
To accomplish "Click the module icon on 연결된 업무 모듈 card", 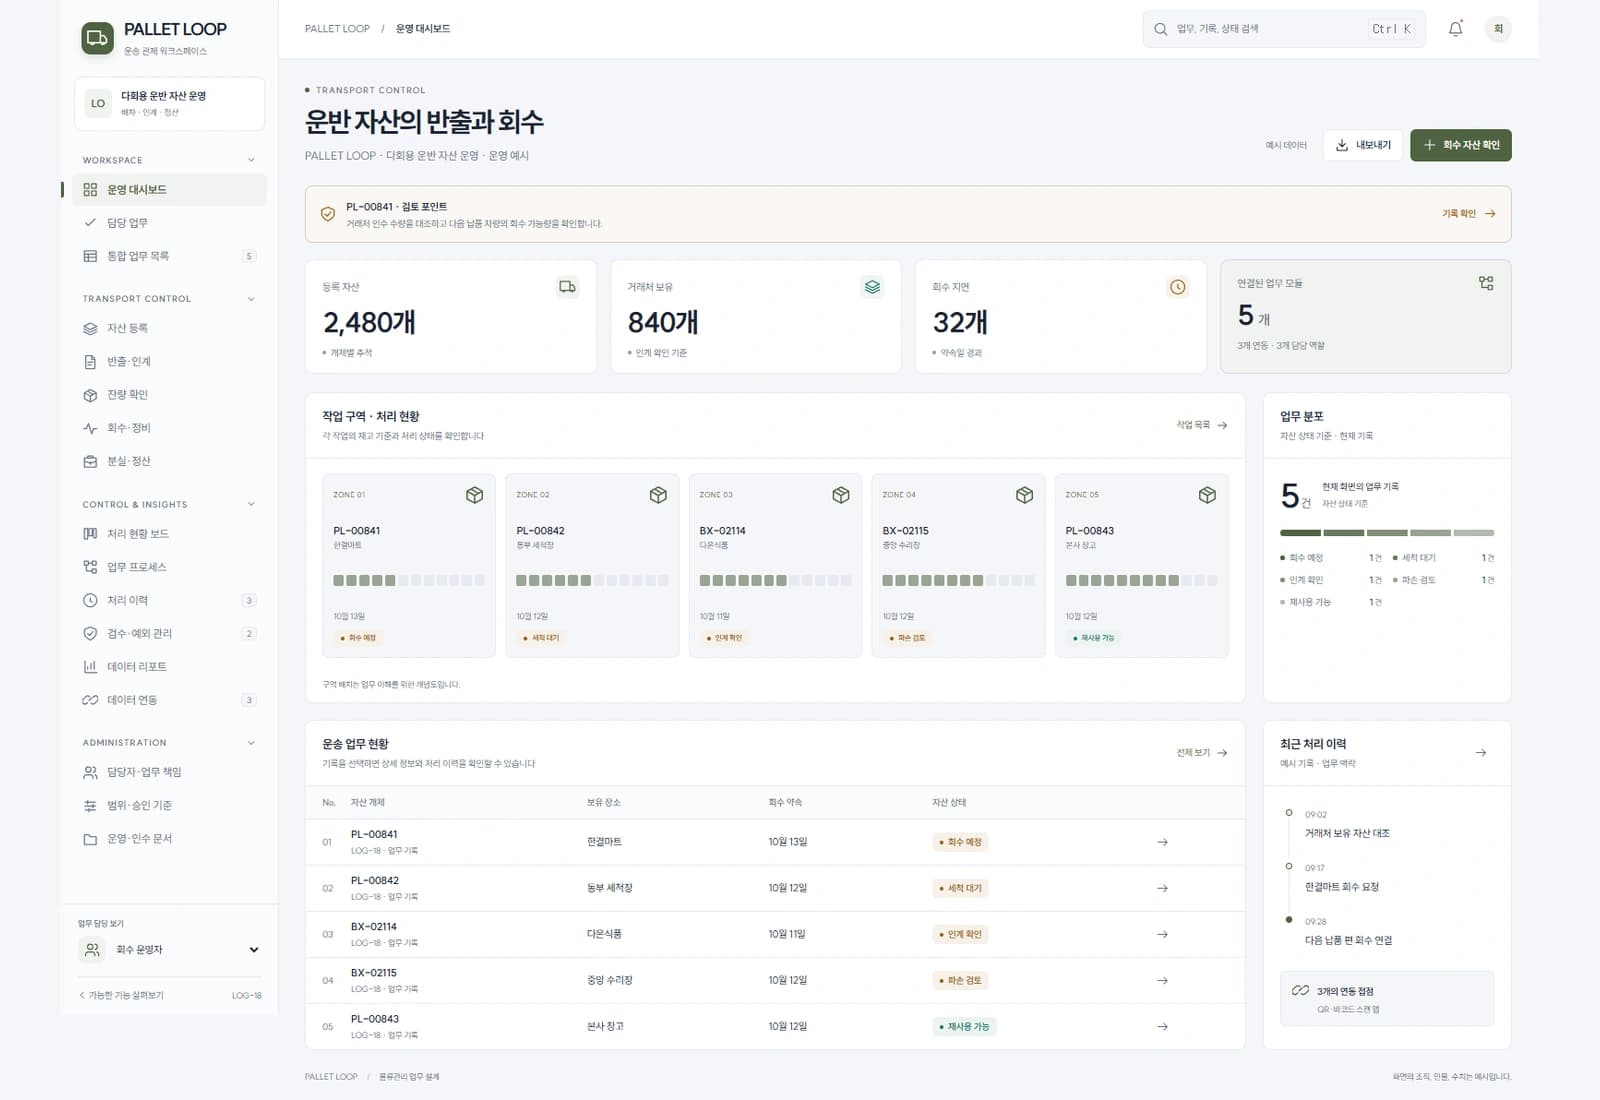I will 1486,283.
